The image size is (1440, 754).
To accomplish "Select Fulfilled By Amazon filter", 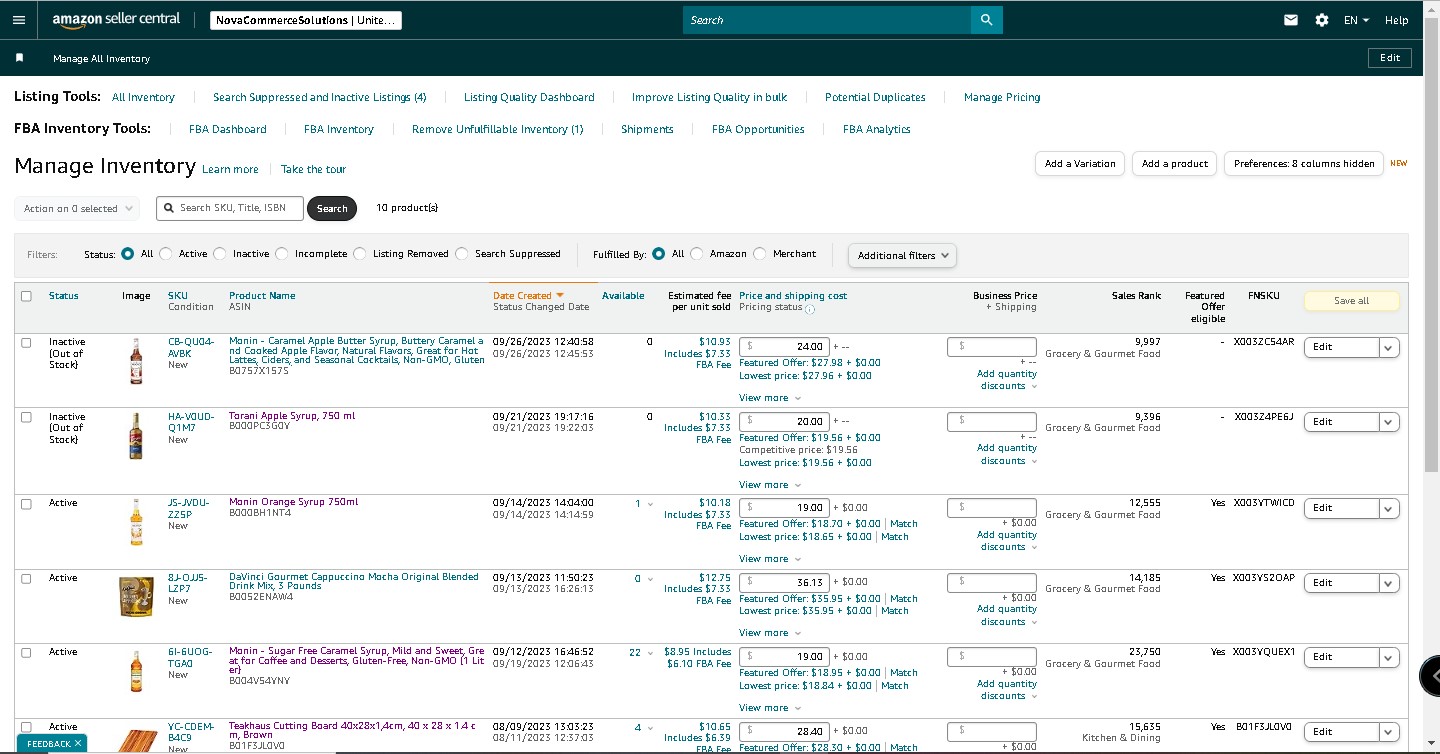I will point(697,254).
